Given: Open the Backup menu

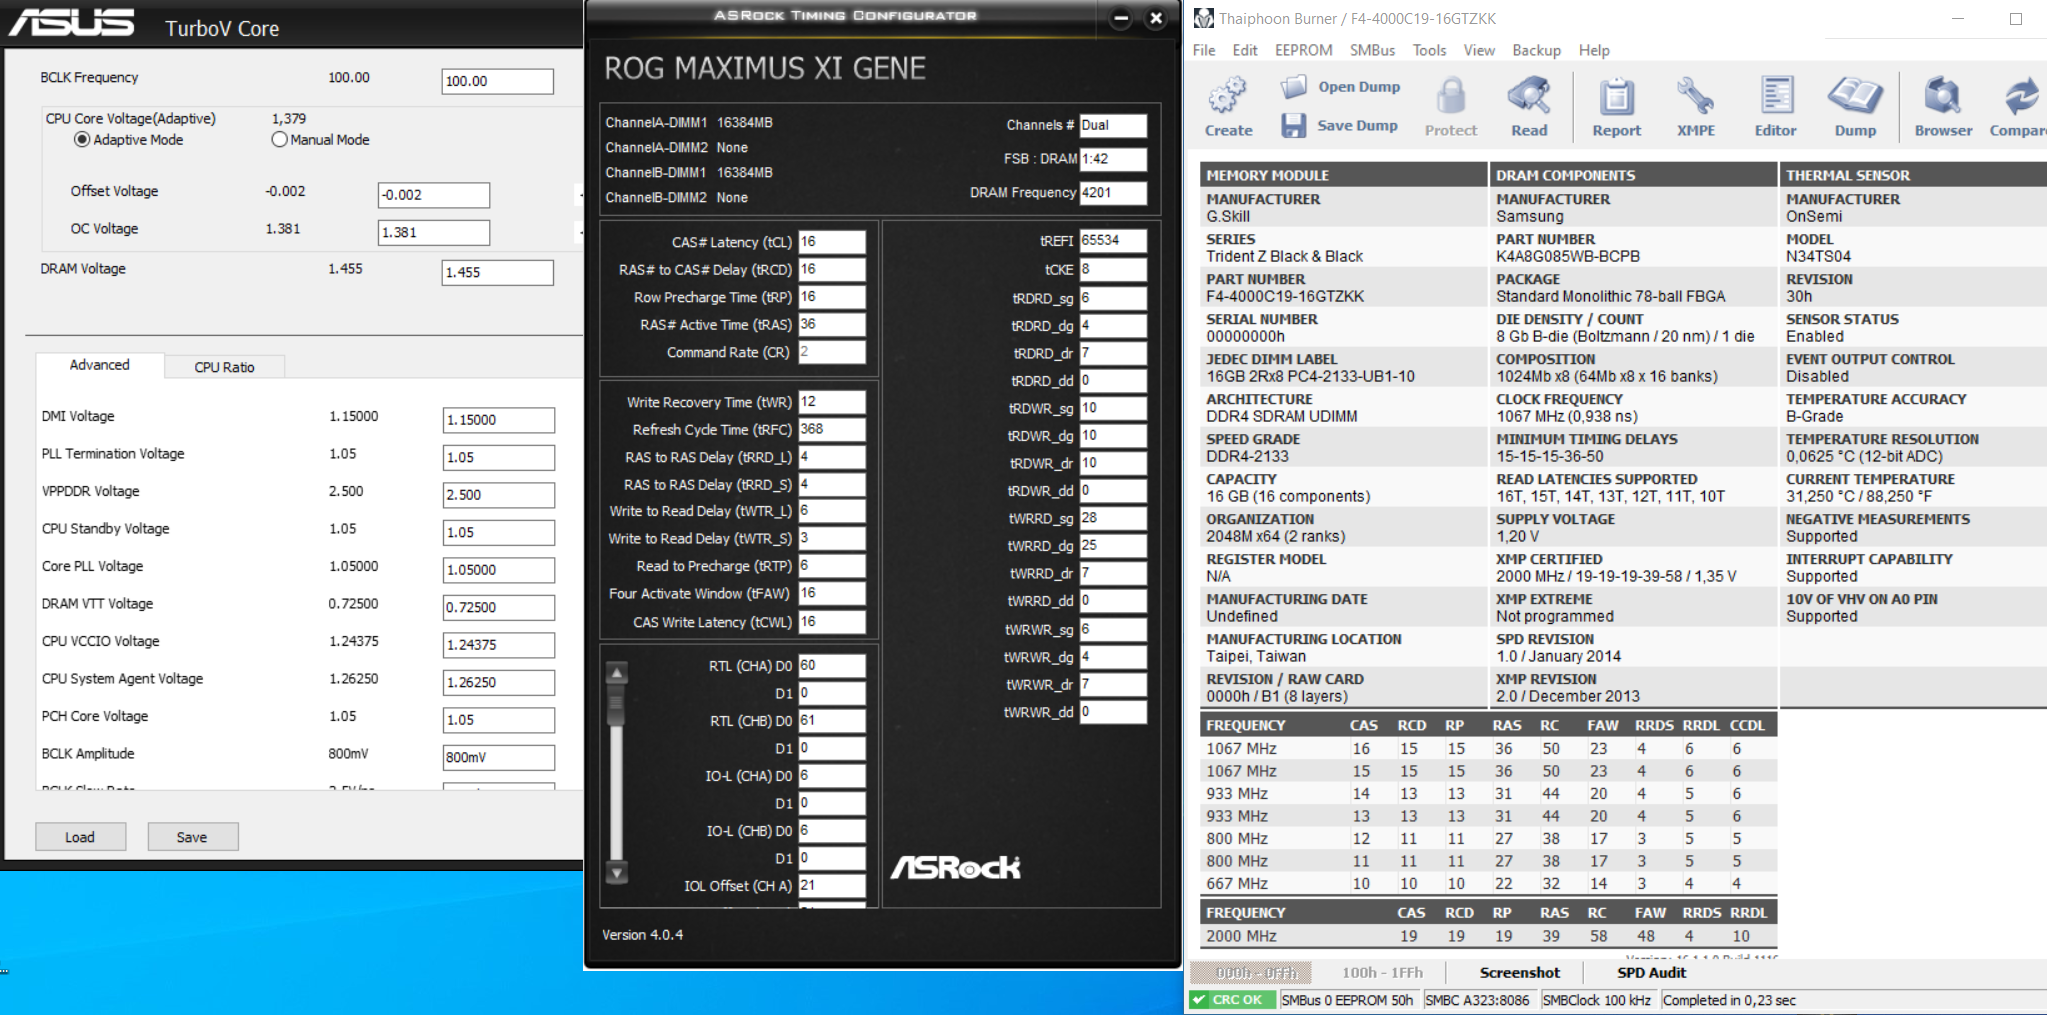Looking at the screenshot, I should tap(1536, 50).
